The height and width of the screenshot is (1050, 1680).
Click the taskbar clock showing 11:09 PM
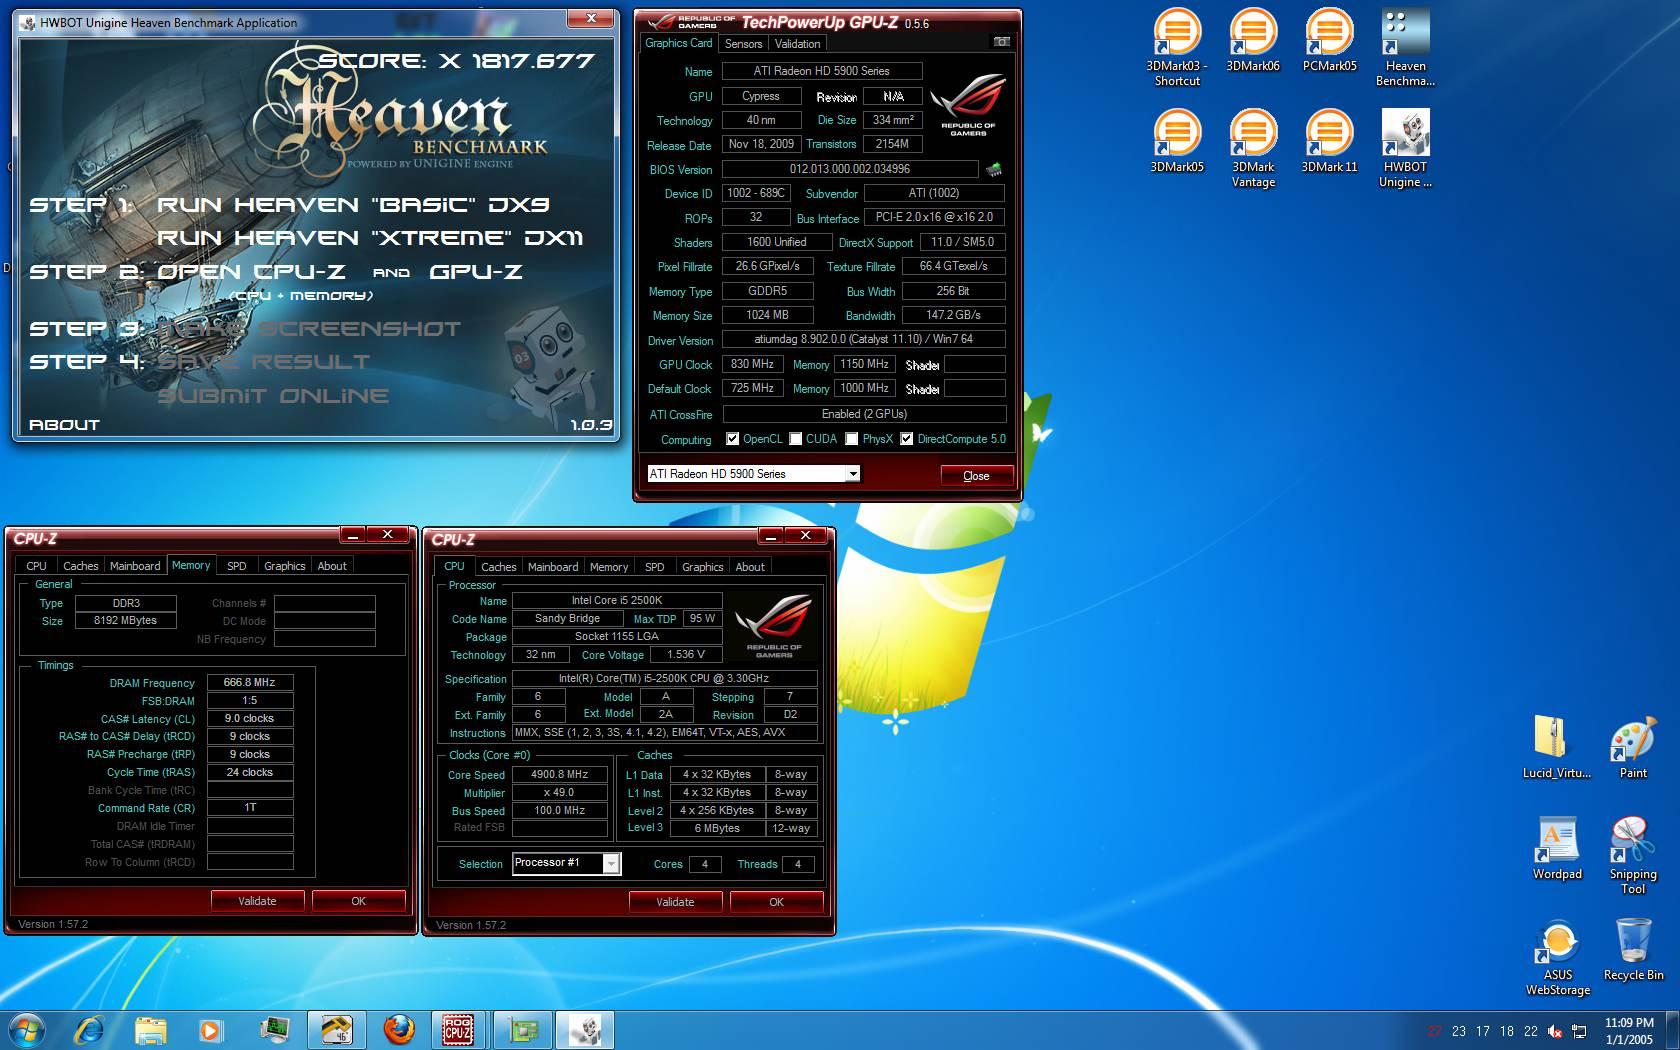click(1629, 1031)
